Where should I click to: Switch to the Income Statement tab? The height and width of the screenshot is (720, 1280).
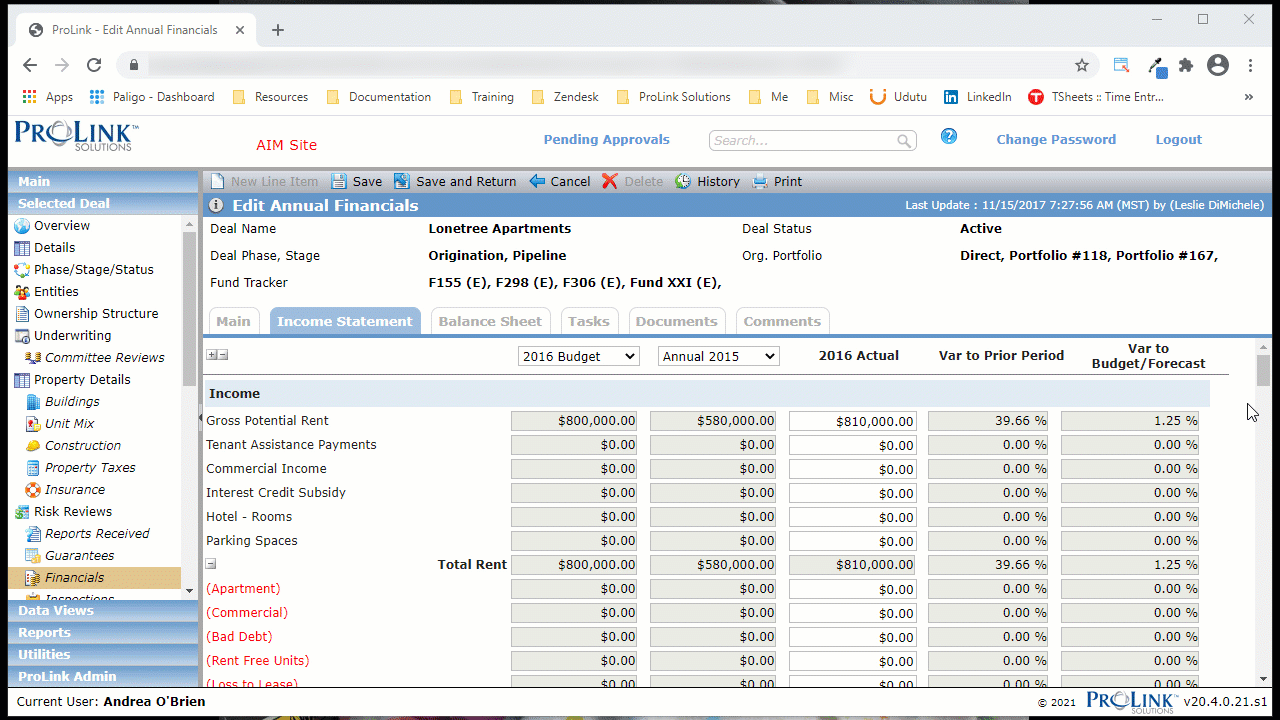pos(345,321)
